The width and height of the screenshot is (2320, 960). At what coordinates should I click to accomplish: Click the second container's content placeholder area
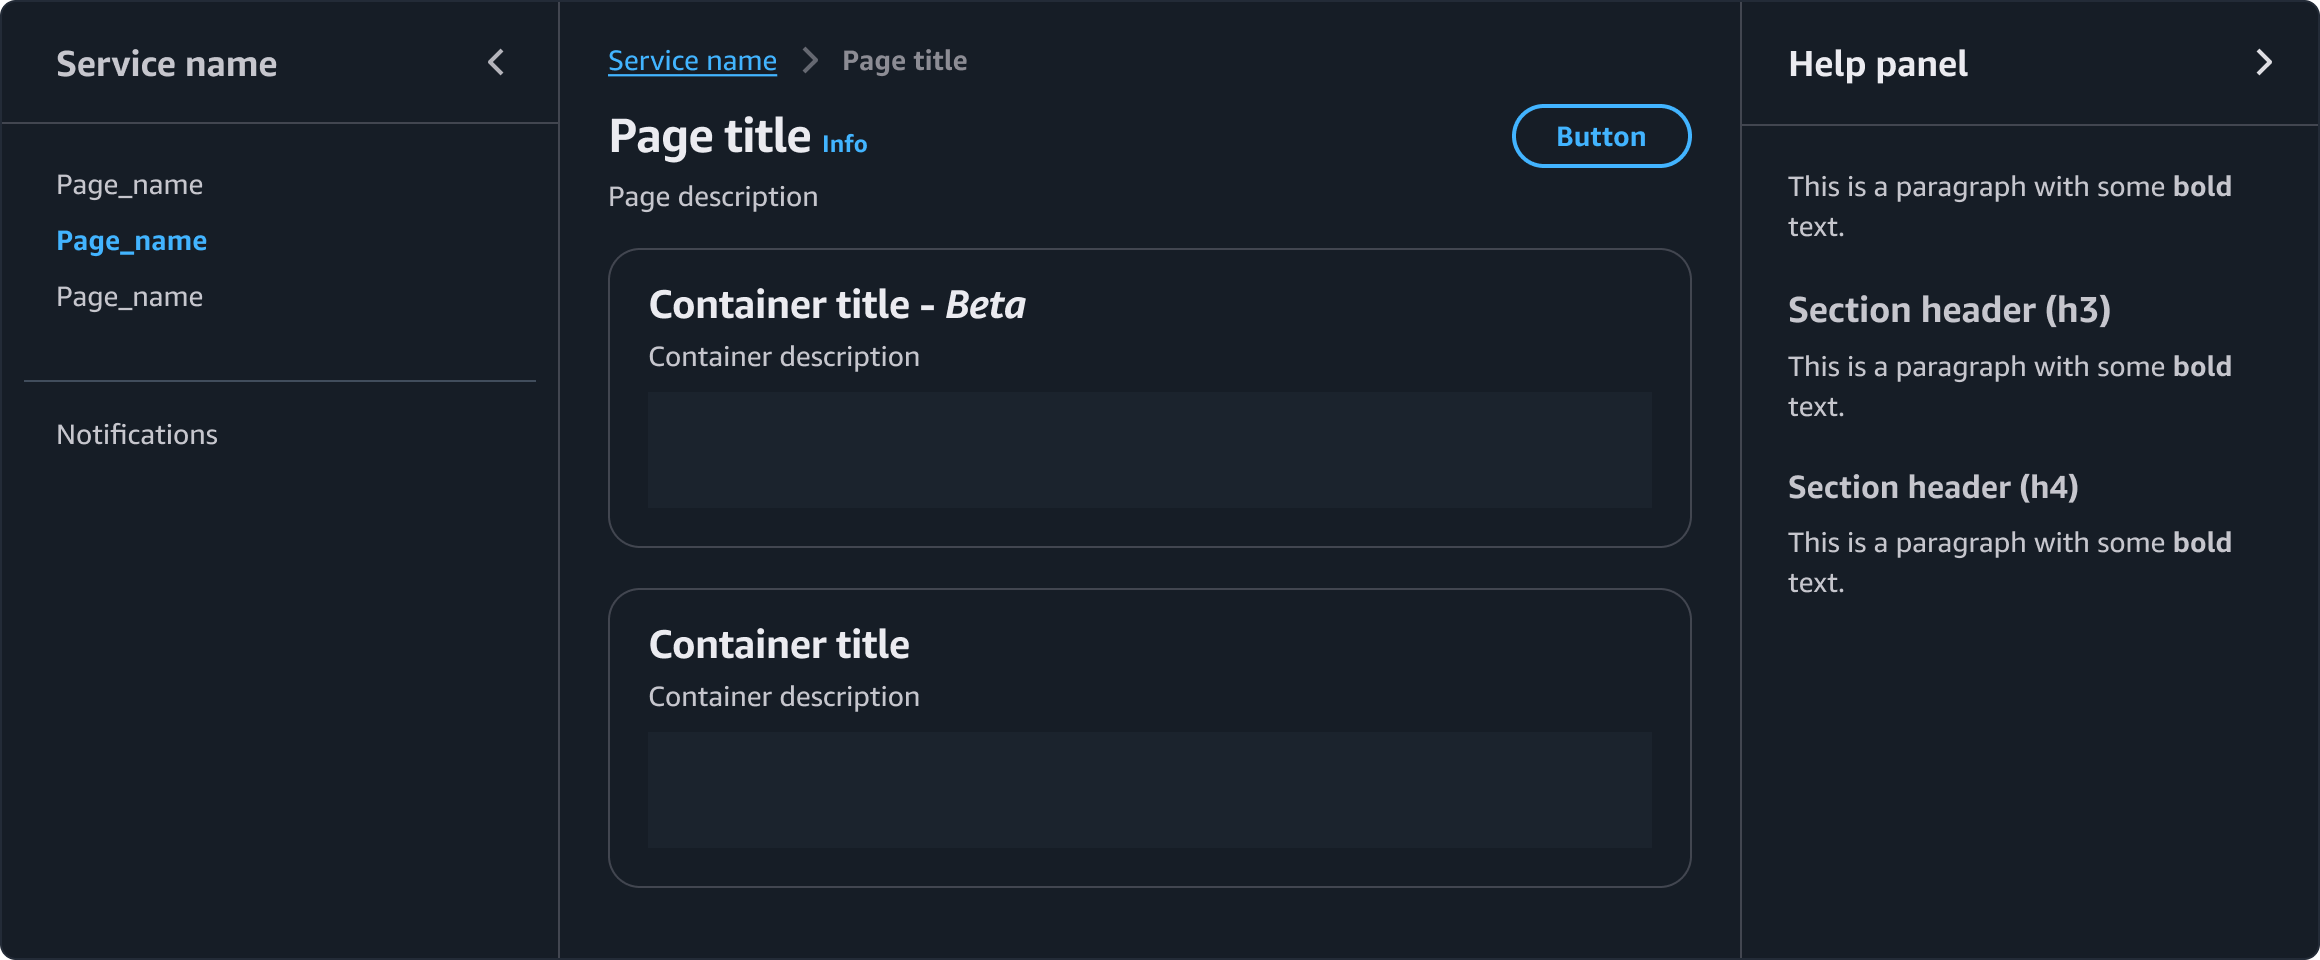1149,790
